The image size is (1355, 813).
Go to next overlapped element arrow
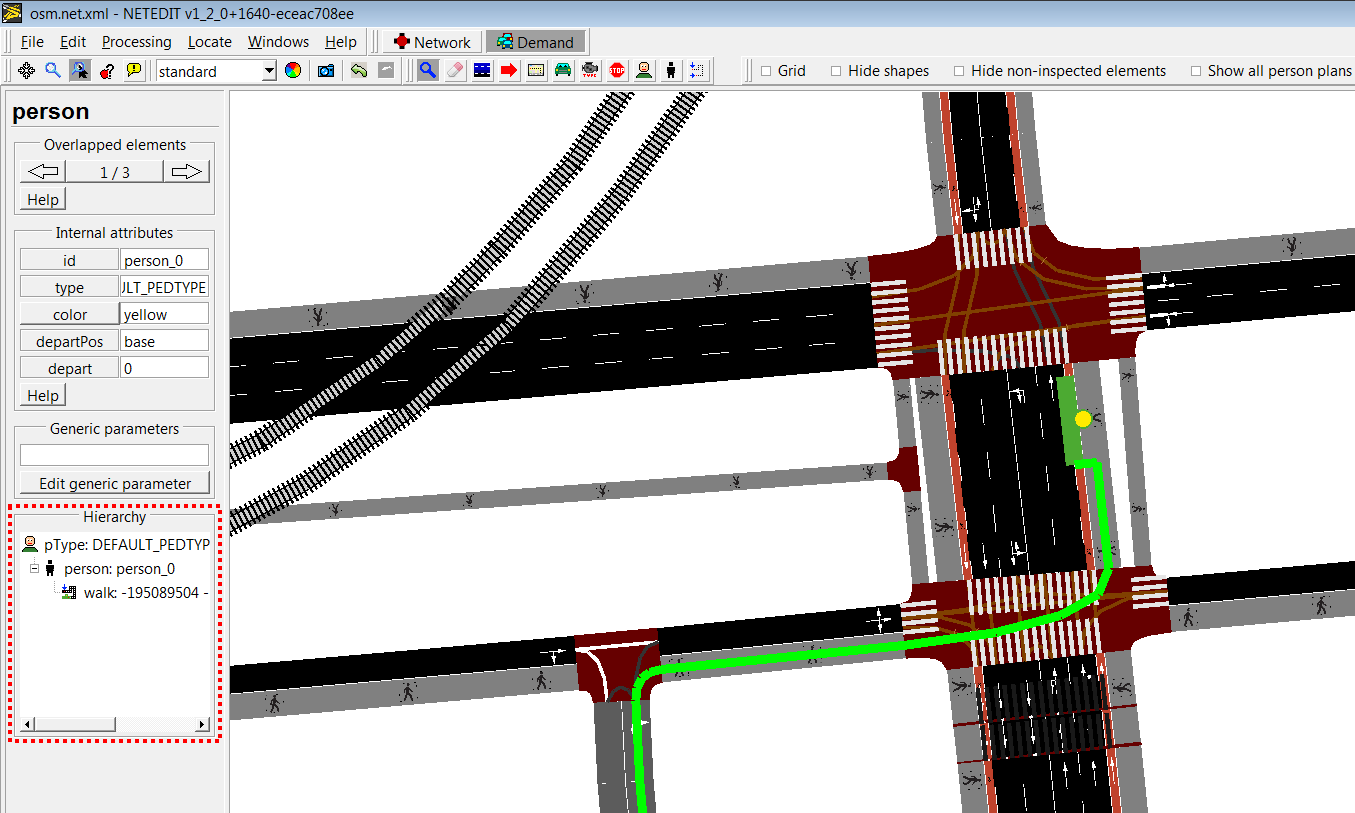tap(187, 172)
